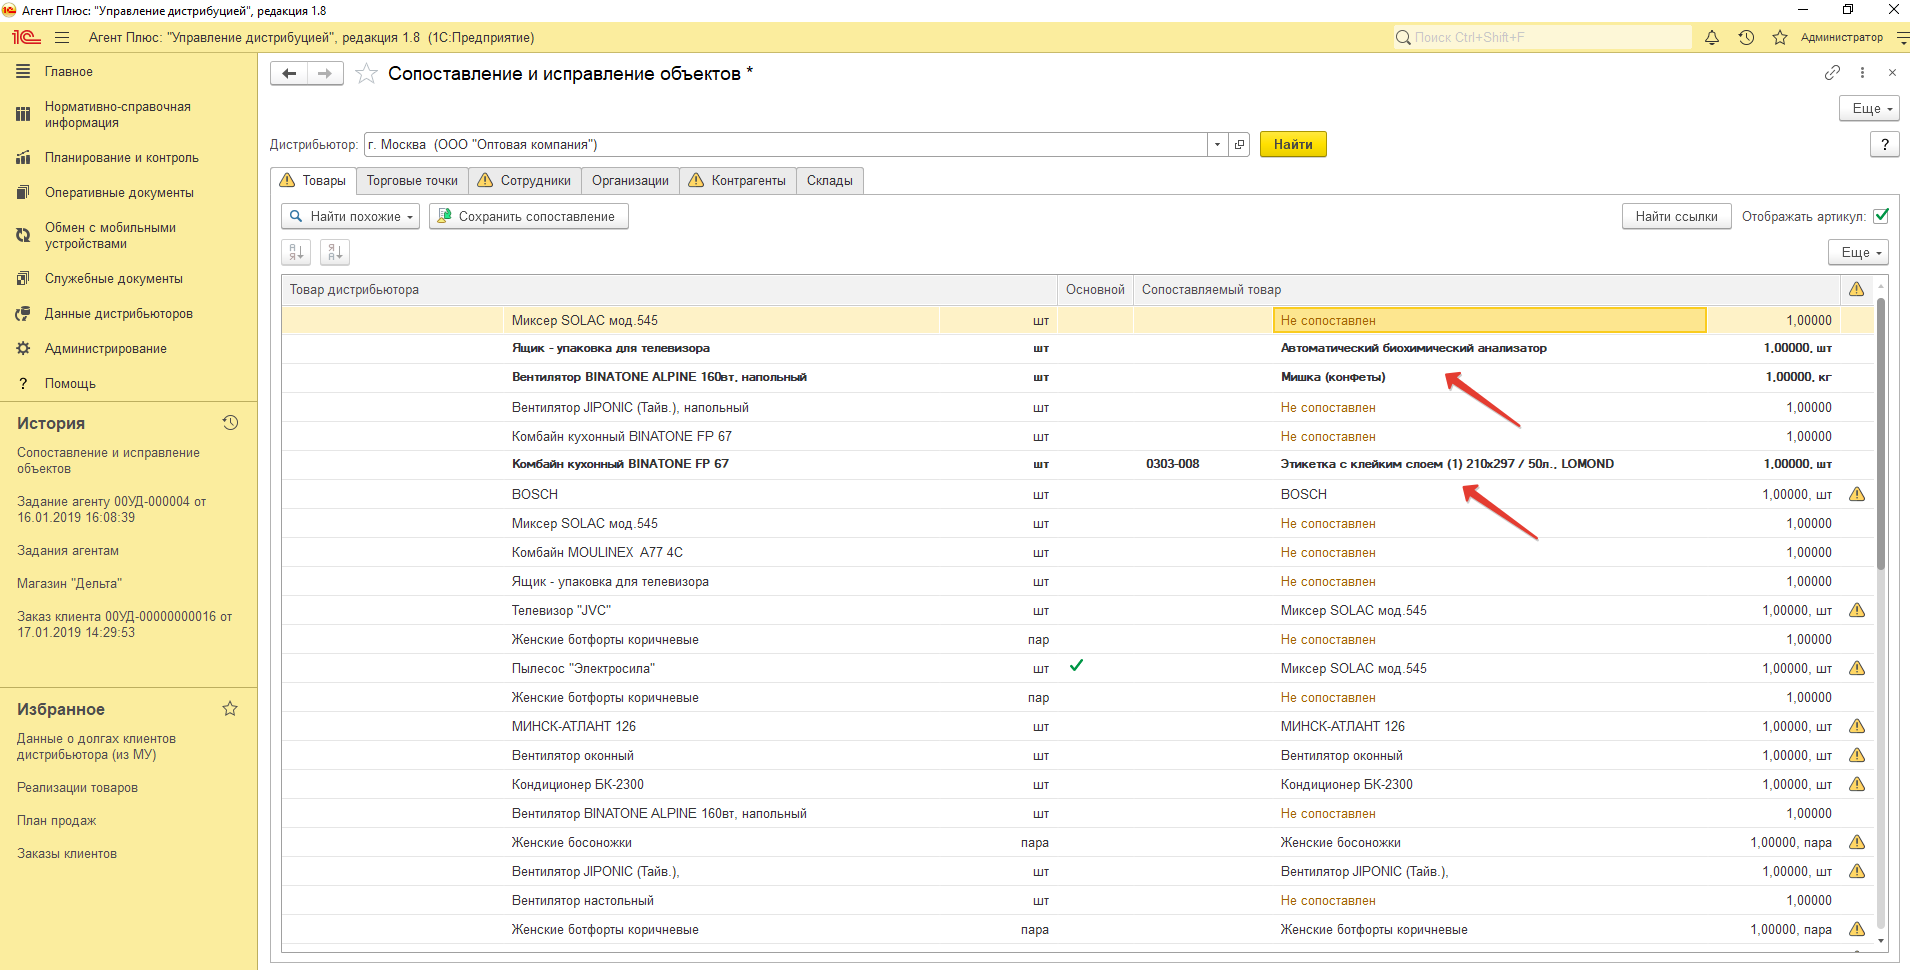Click warning icon in Пылесос "Электросила" row
Viewport: 1910px width, 970px height.
tap(1857, 668)
